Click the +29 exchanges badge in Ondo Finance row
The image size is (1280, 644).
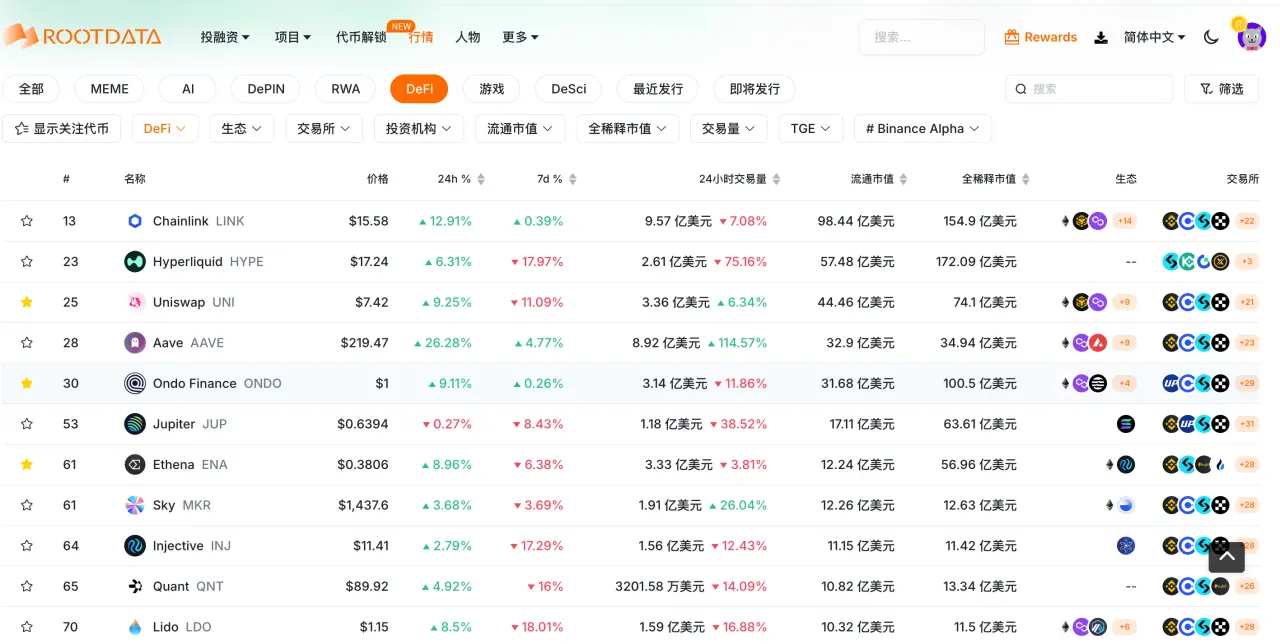[1247, 383]
